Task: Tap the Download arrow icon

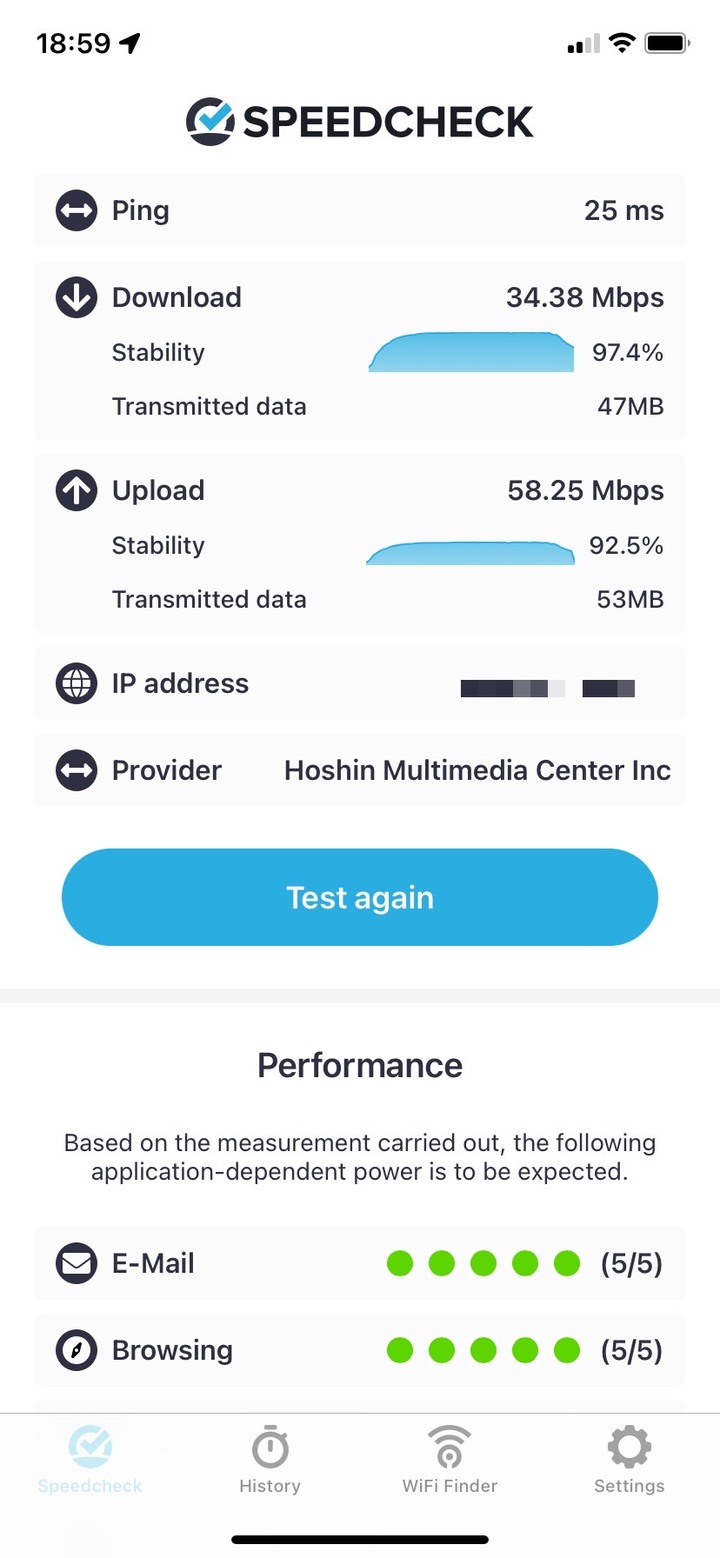Action: pos(76,297)
